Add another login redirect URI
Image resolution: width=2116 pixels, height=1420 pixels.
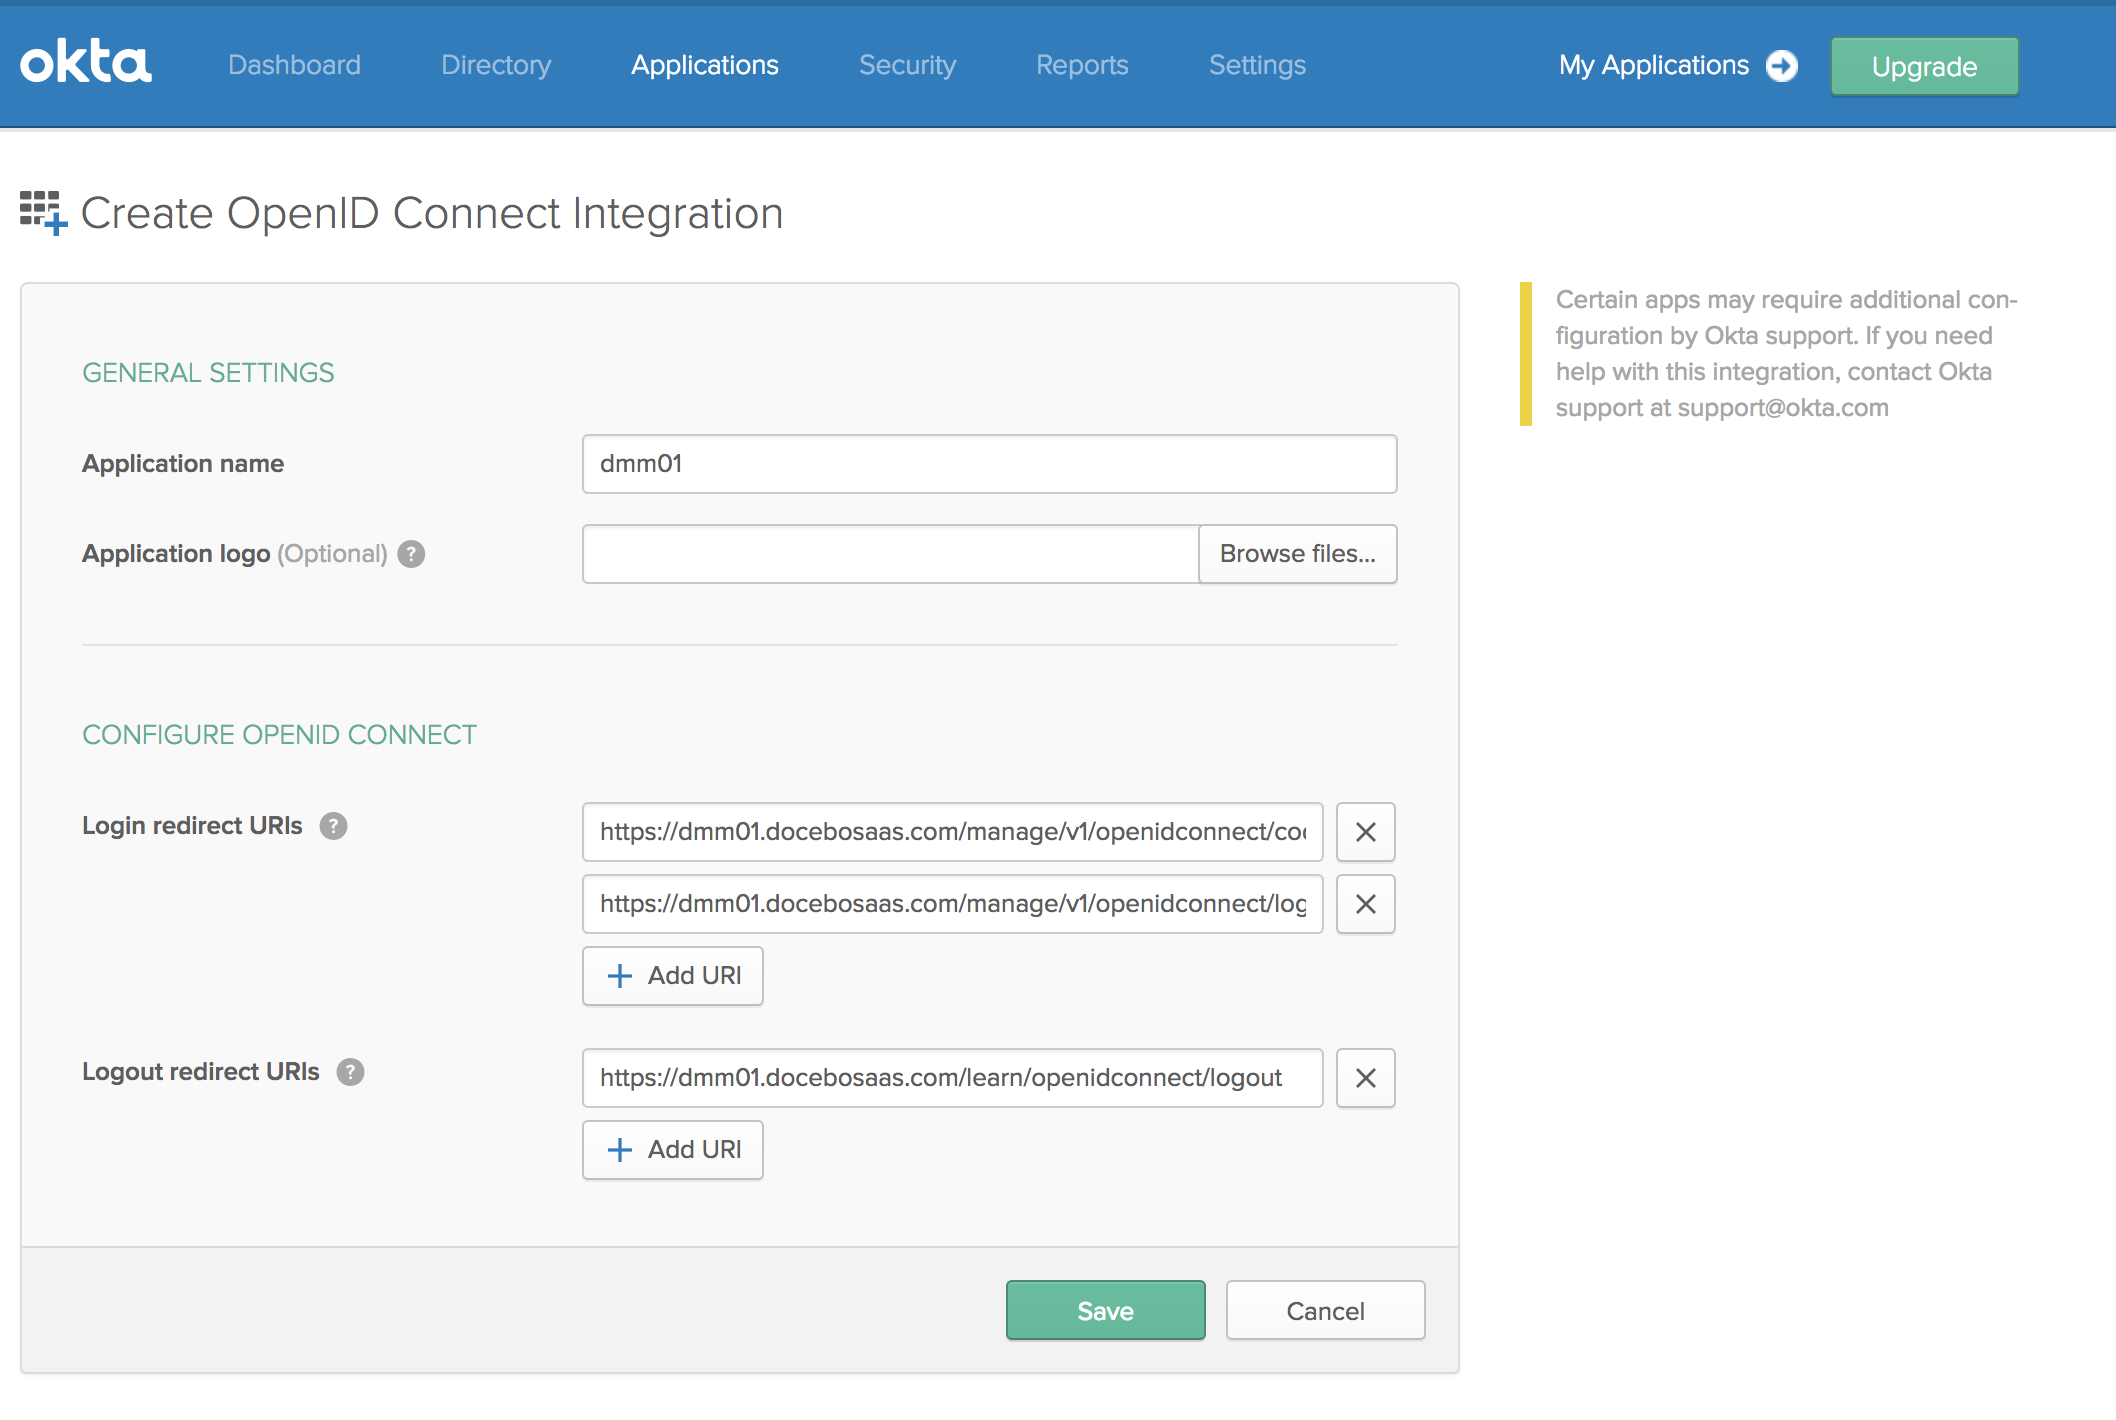673,976
